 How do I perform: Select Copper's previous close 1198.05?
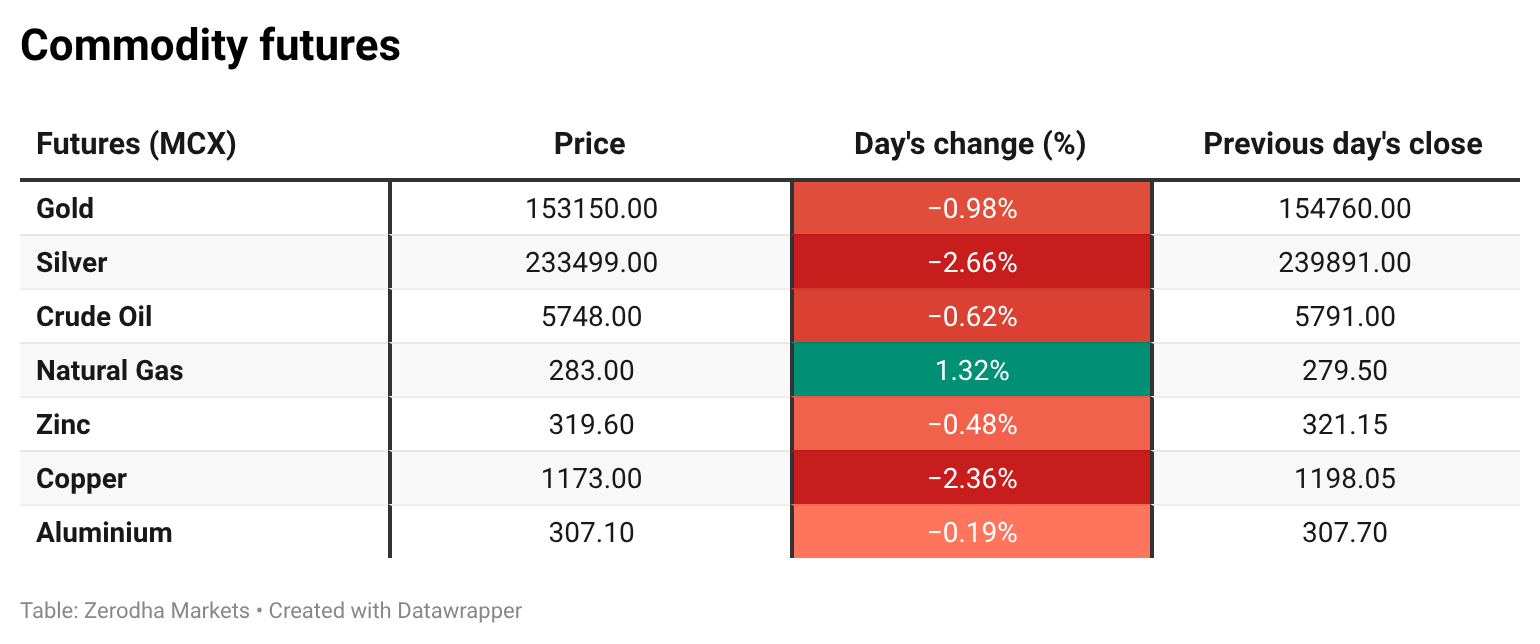pyautogui.click(x=1344, y=479)
